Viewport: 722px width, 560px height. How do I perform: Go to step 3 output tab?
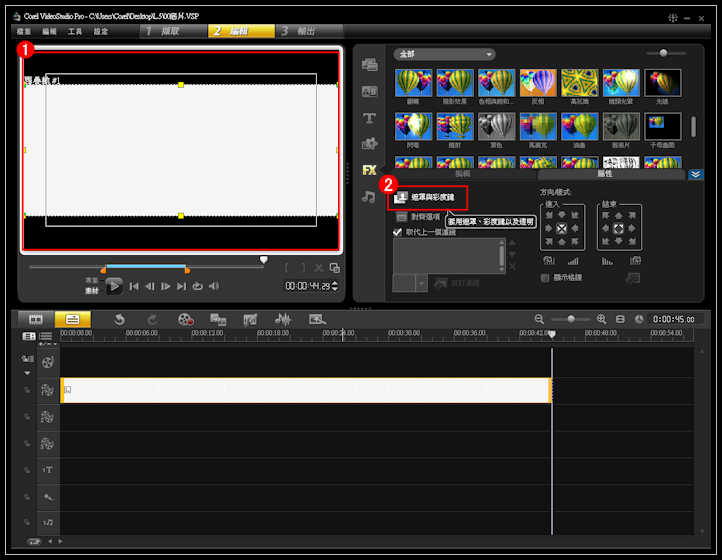(309, 31)
